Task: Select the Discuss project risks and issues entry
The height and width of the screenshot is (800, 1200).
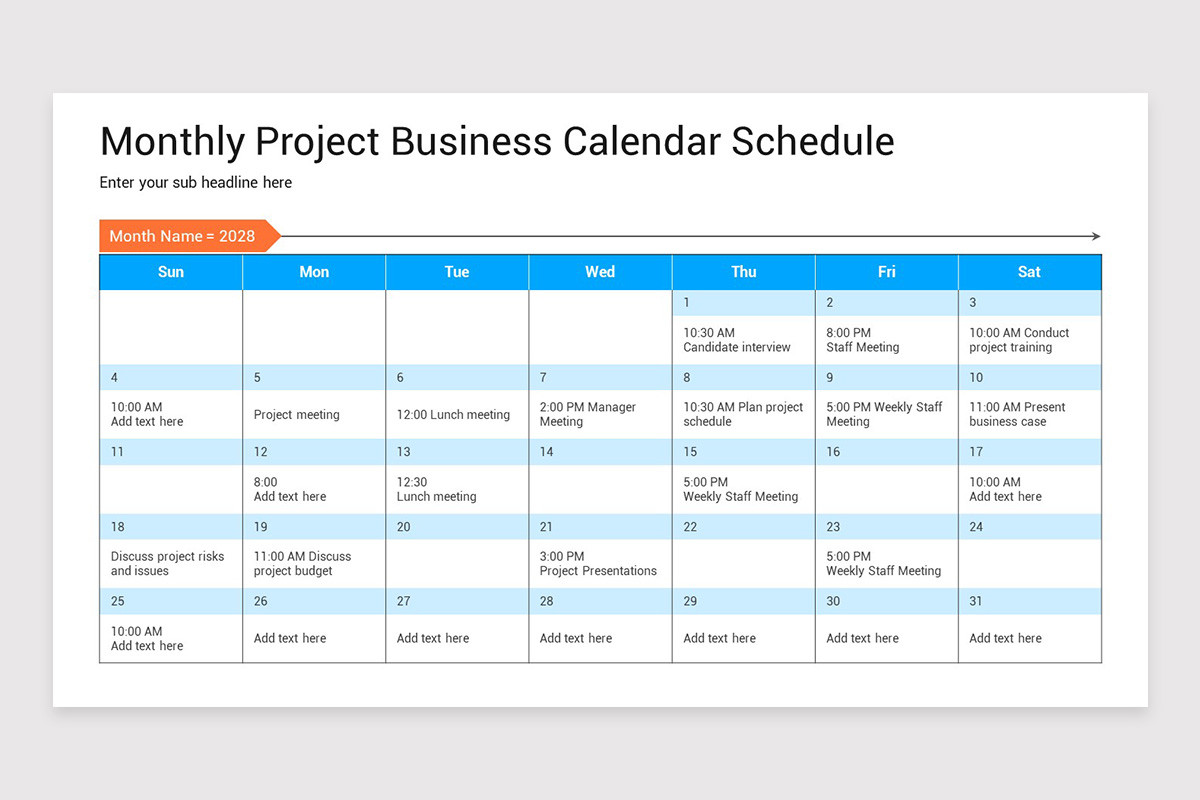Action: point(167,564)
